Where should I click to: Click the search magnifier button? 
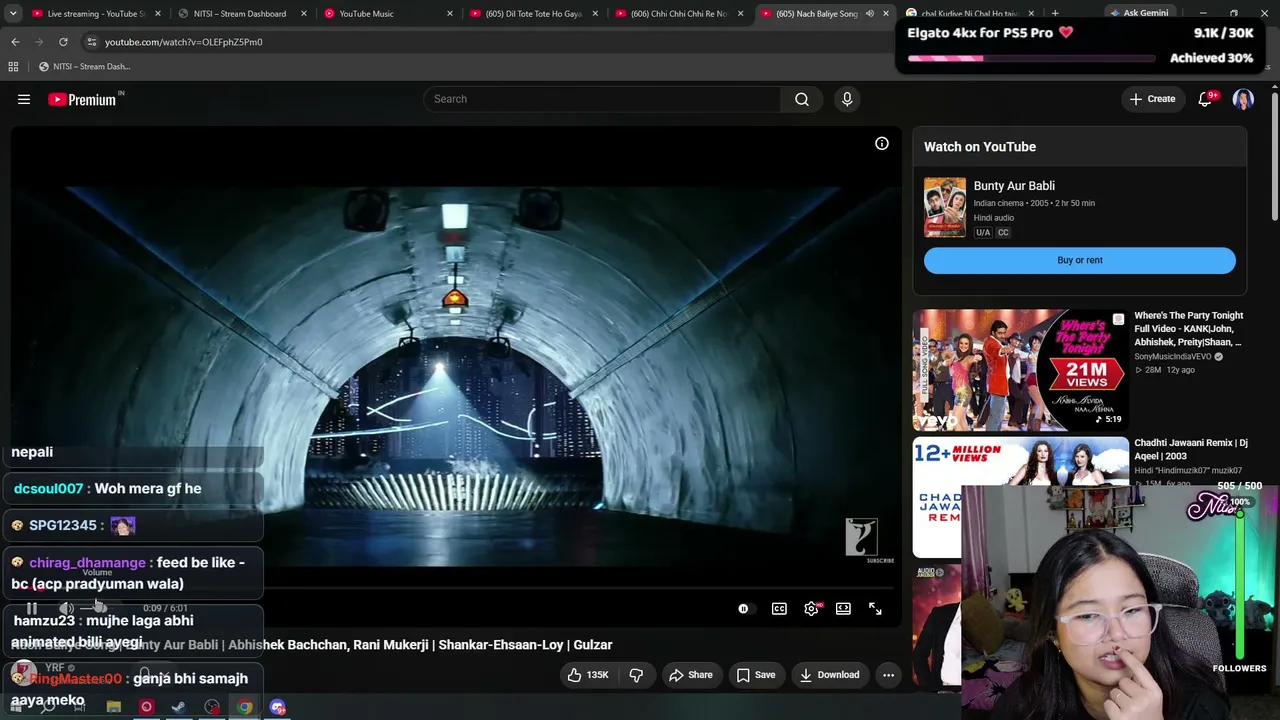point(802,99)
